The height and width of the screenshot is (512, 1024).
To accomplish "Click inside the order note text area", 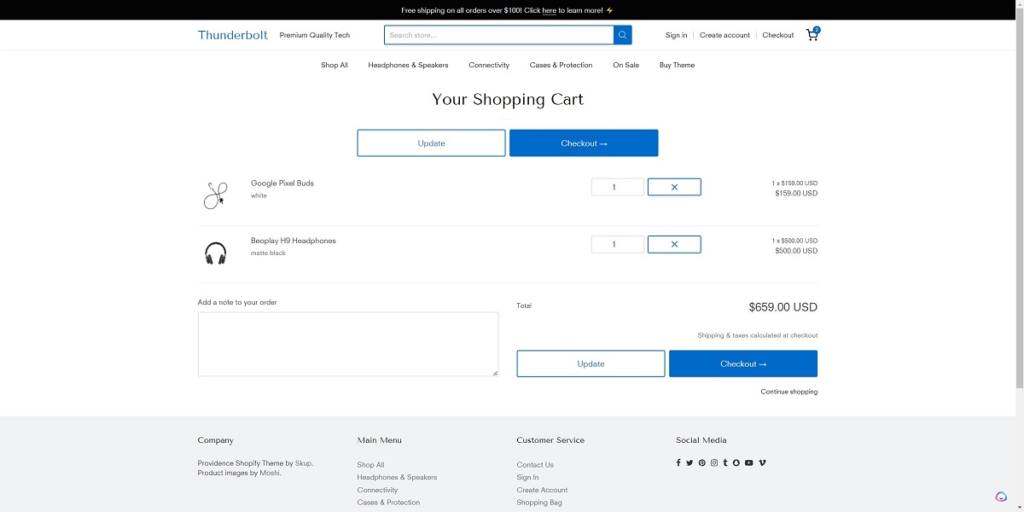I will [348, 344].
